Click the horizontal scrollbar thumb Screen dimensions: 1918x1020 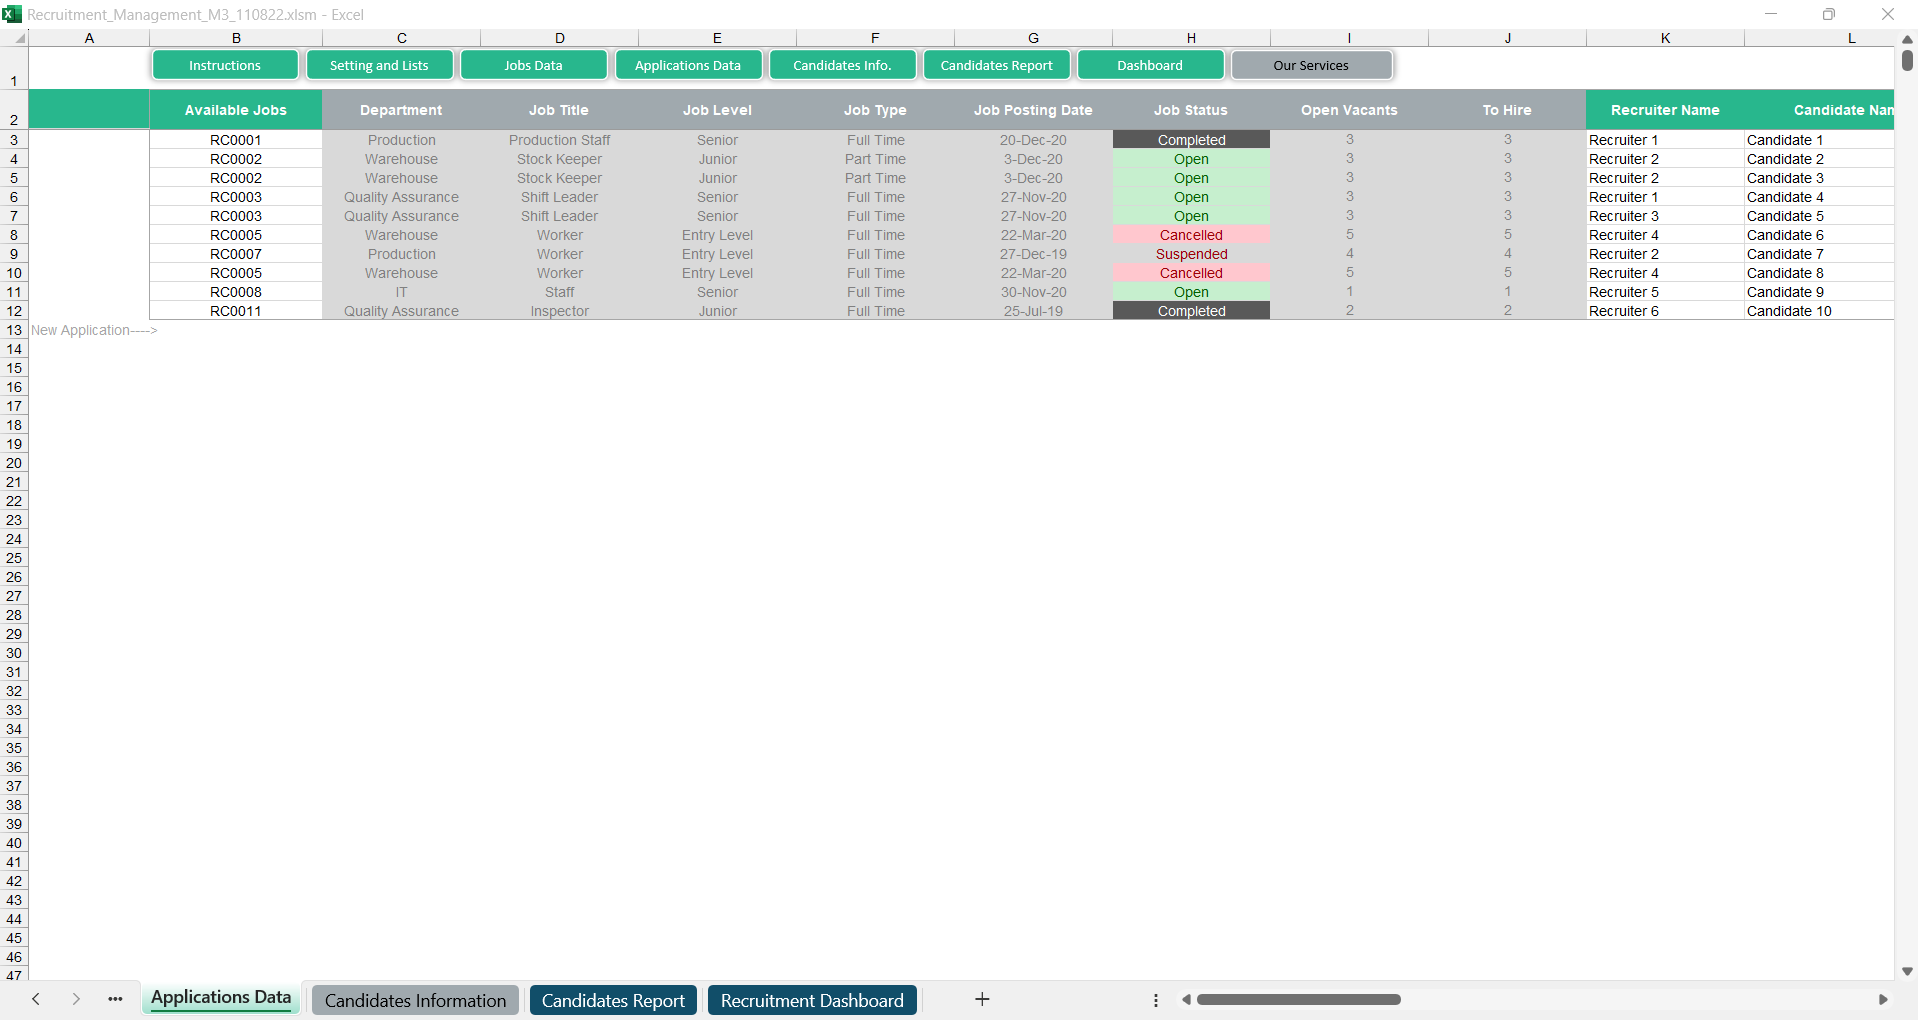(1298, 999)
